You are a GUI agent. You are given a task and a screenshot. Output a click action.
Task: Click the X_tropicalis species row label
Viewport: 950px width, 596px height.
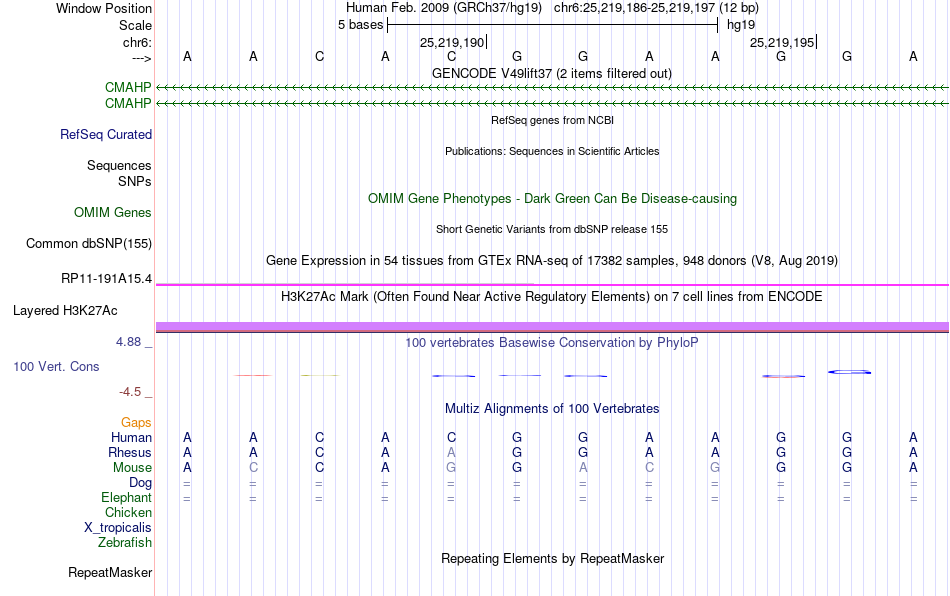point(118,528)
